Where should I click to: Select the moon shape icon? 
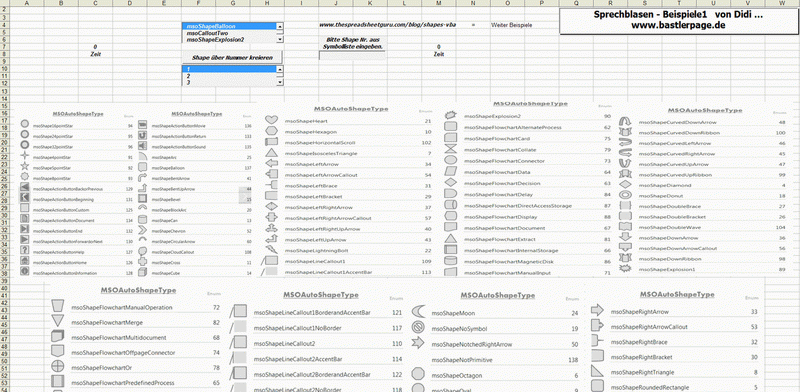[x=418, y=311]
